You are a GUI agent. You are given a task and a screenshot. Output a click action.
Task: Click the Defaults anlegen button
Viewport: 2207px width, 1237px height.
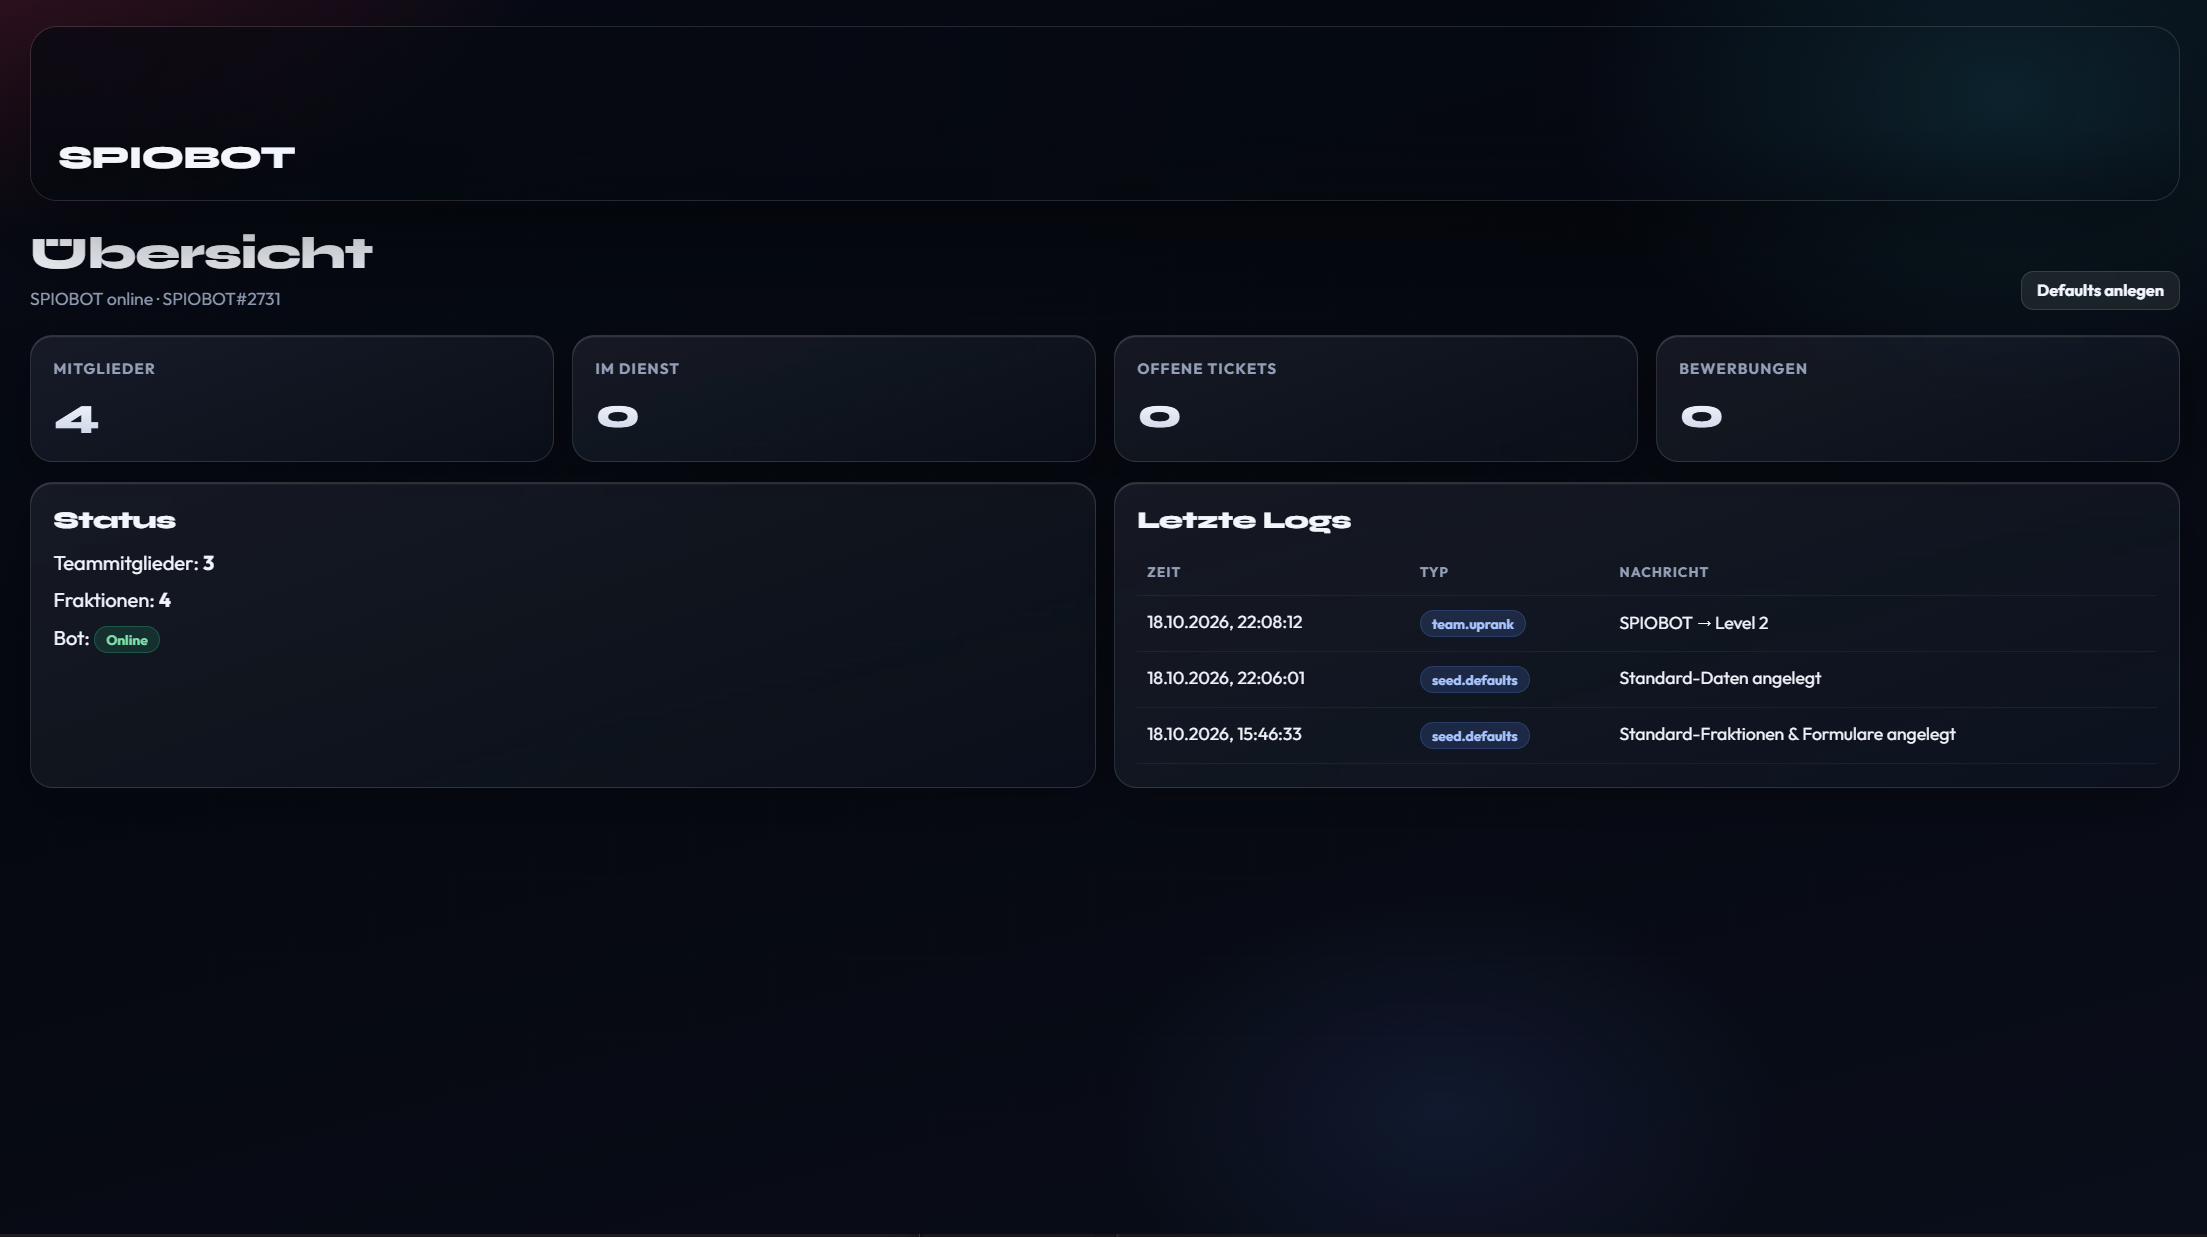point(2099,290)
